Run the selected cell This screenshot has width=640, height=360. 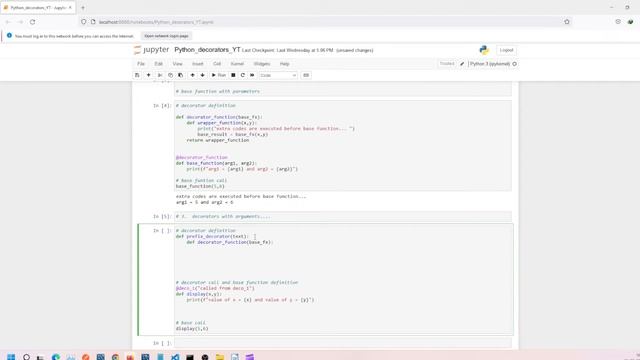[x=218, y=75]
